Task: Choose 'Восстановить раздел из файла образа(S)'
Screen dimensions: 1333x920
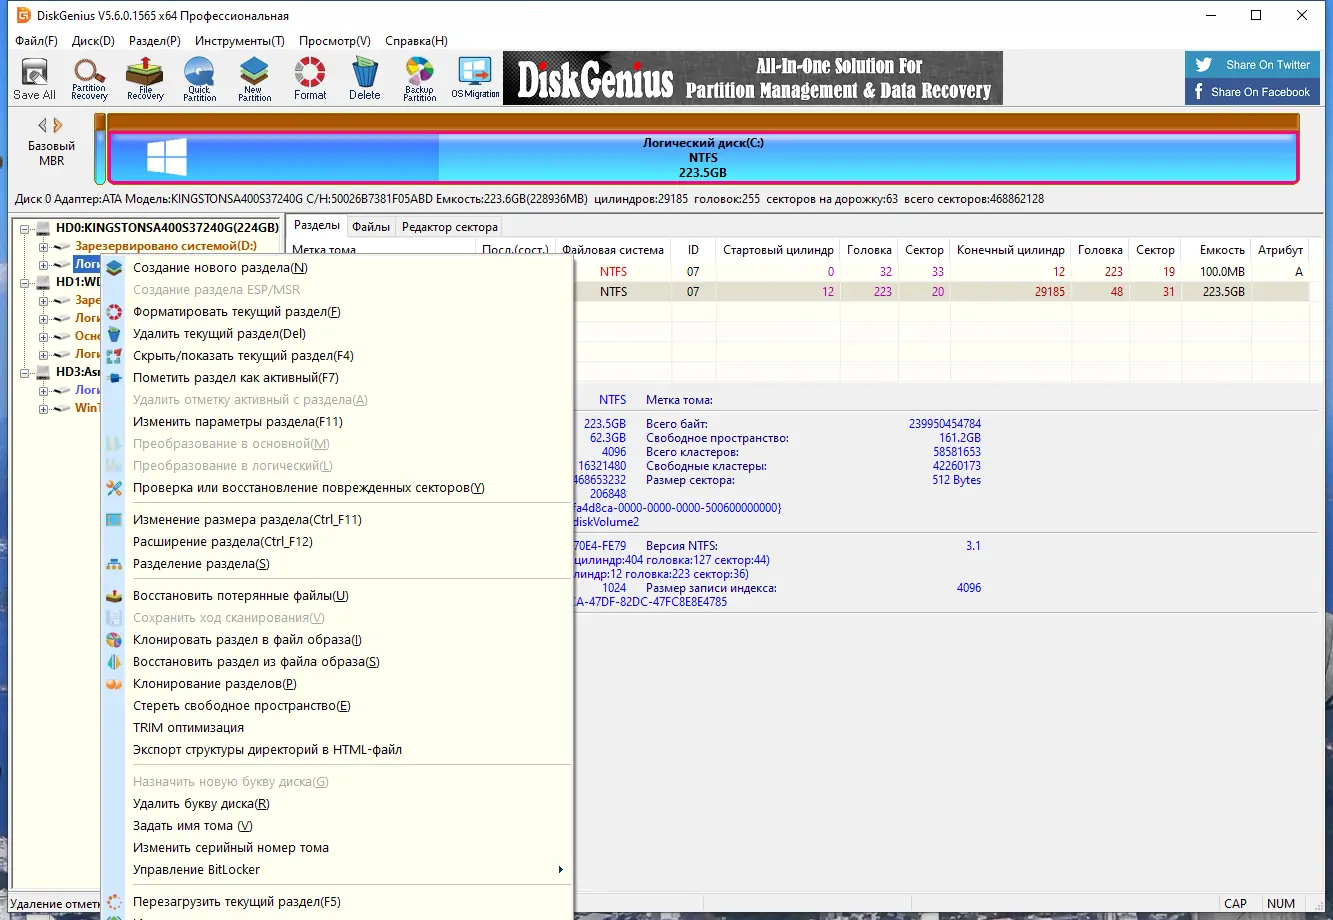Action: pyautogui.click(x=337, y=662)
